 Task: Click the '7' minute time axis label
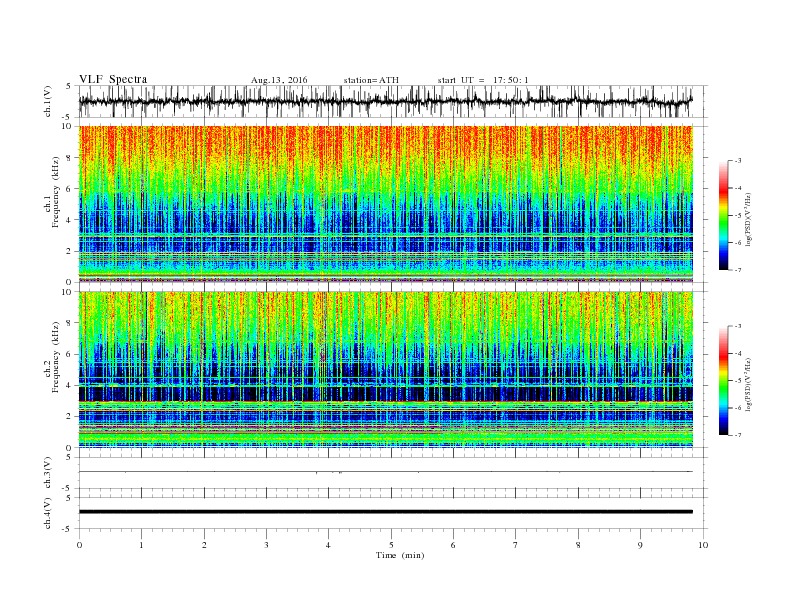click(x=516, y=545)
